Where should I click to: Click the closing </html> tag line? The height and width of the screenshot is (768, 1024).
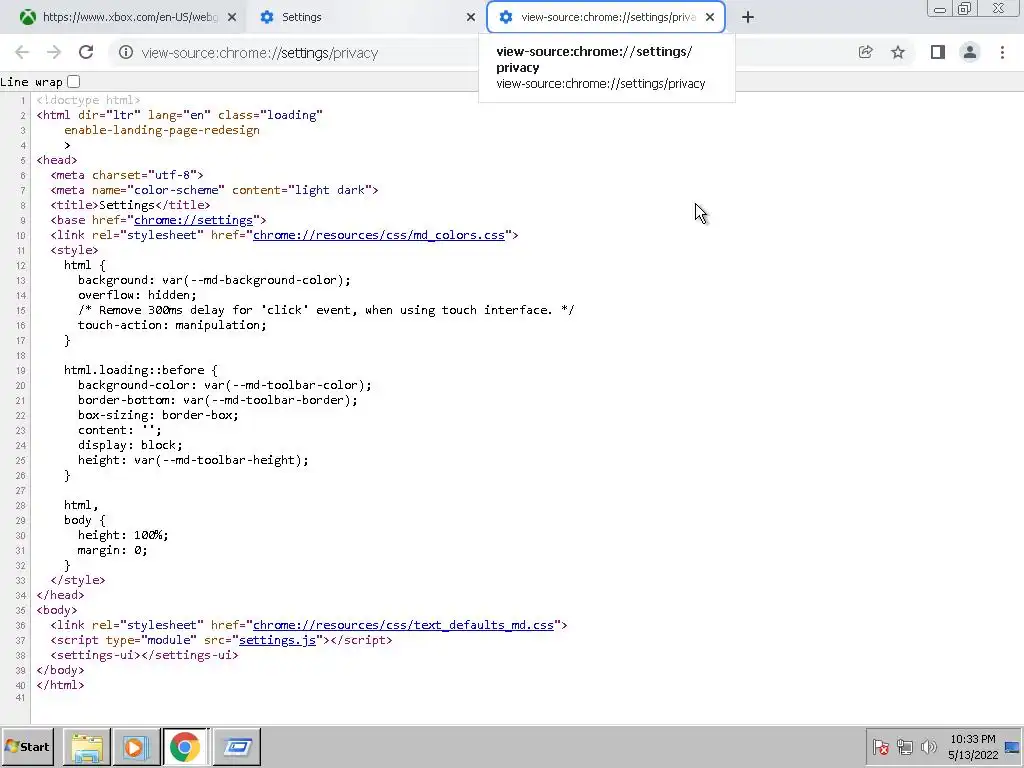[x=60, y=685]
